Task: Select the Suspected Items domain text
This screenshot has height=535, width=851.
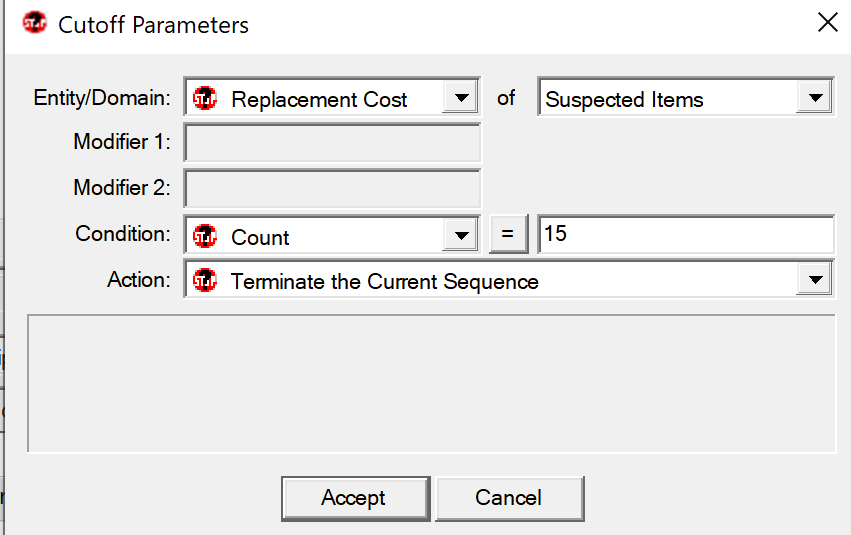Action: coord(625,100)
